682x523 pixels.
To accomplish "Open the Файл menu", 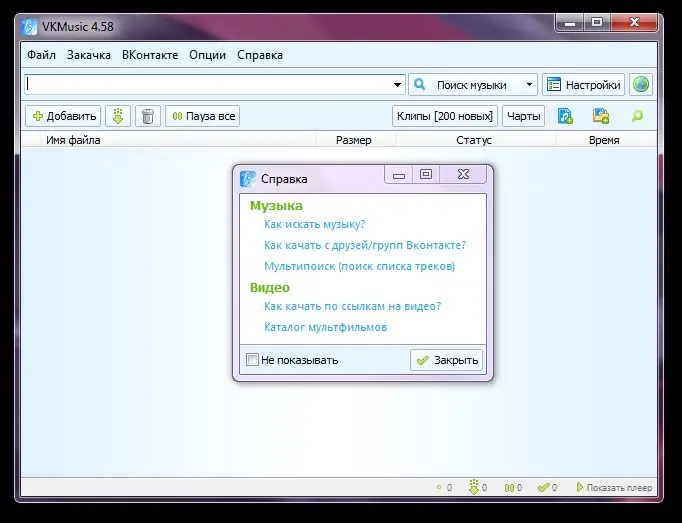I will coord(41,55).
